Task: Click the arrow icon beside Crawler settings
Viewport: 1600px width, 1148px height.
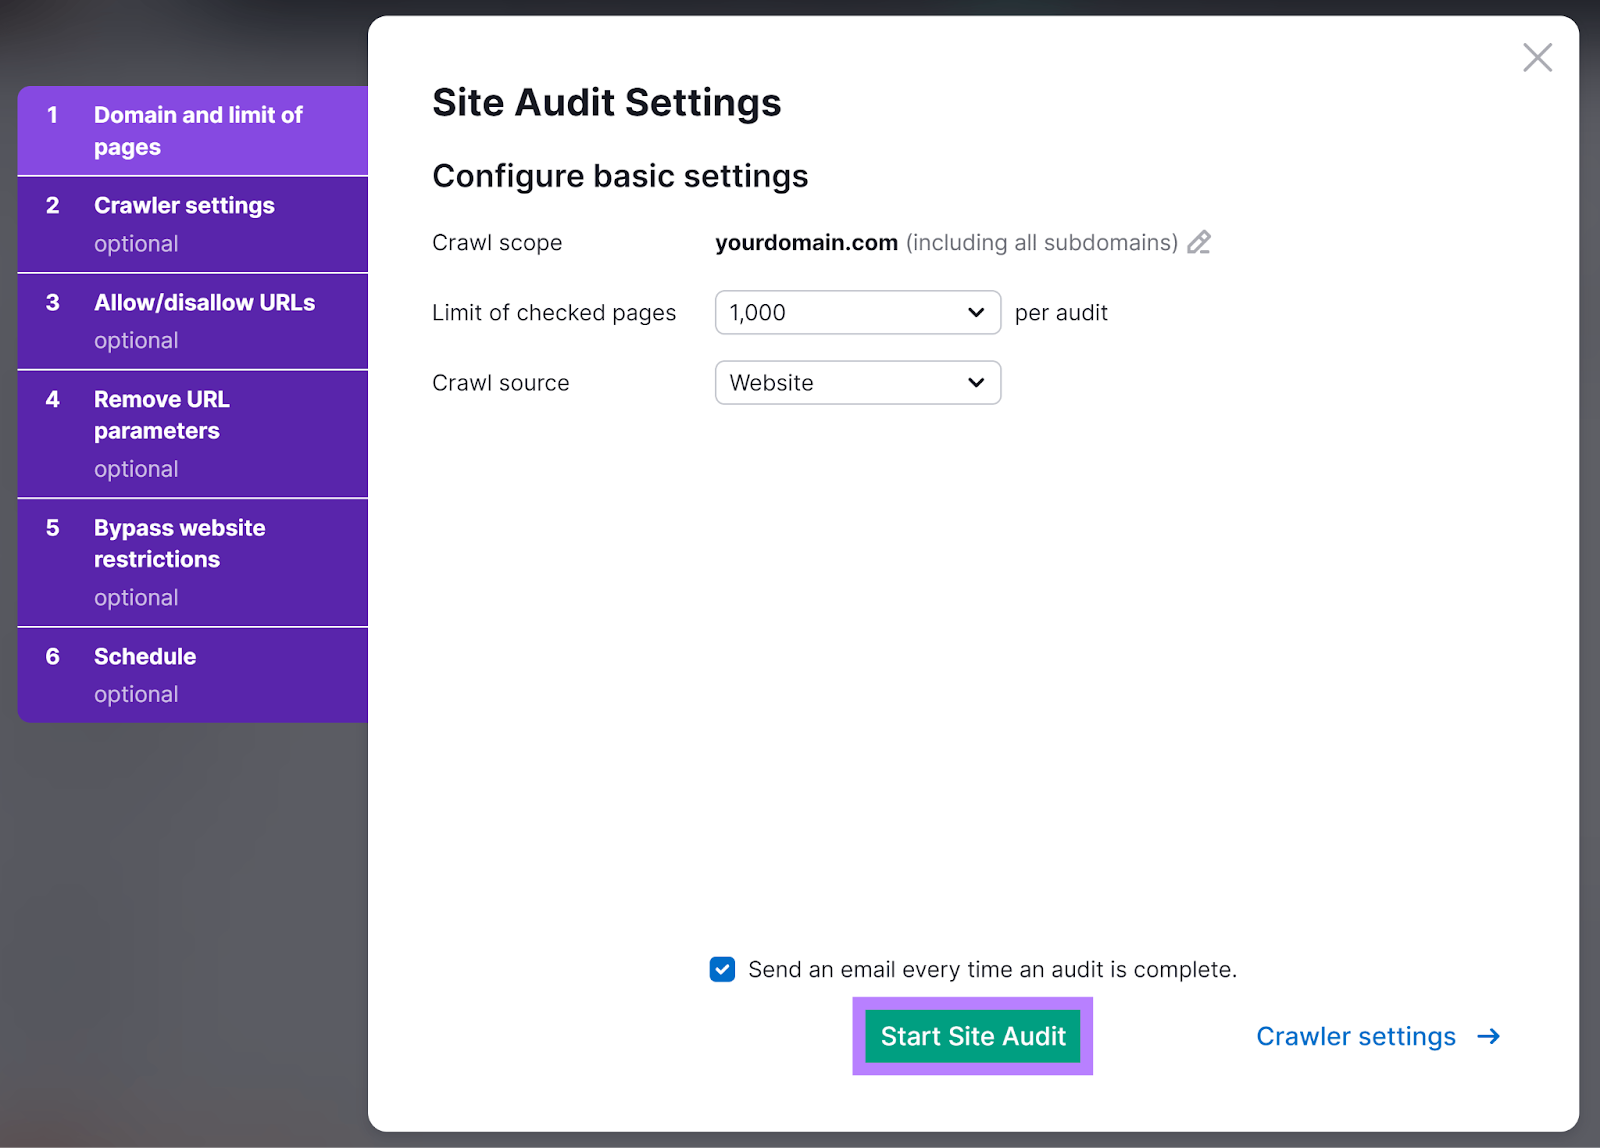Action: click(1489, 1036)
